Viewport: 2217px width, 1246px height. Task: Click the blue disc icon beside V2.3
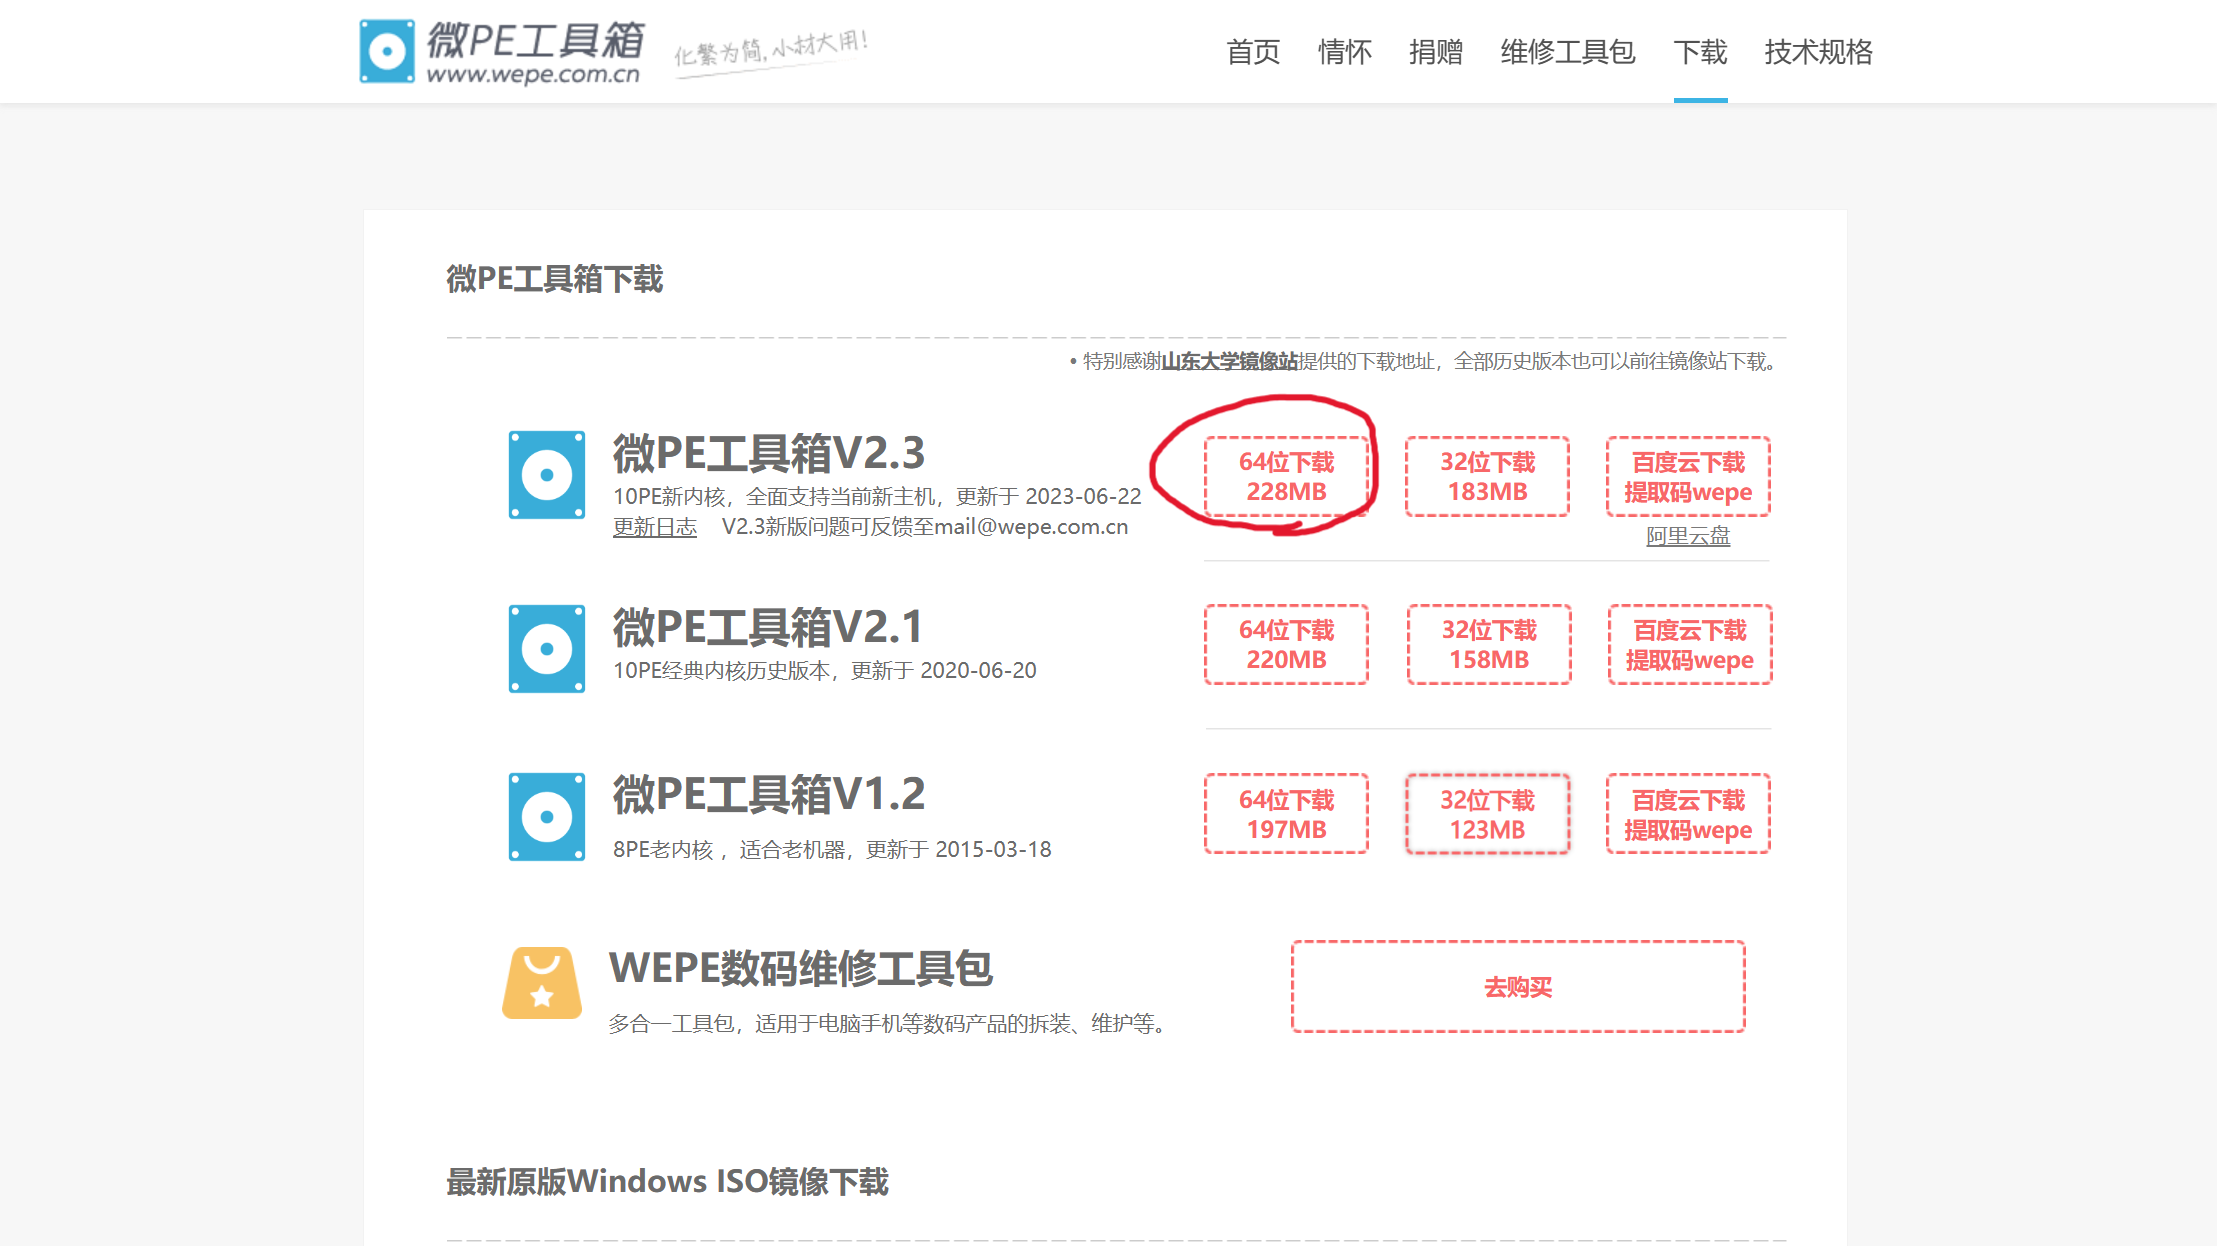click(546, 475)
